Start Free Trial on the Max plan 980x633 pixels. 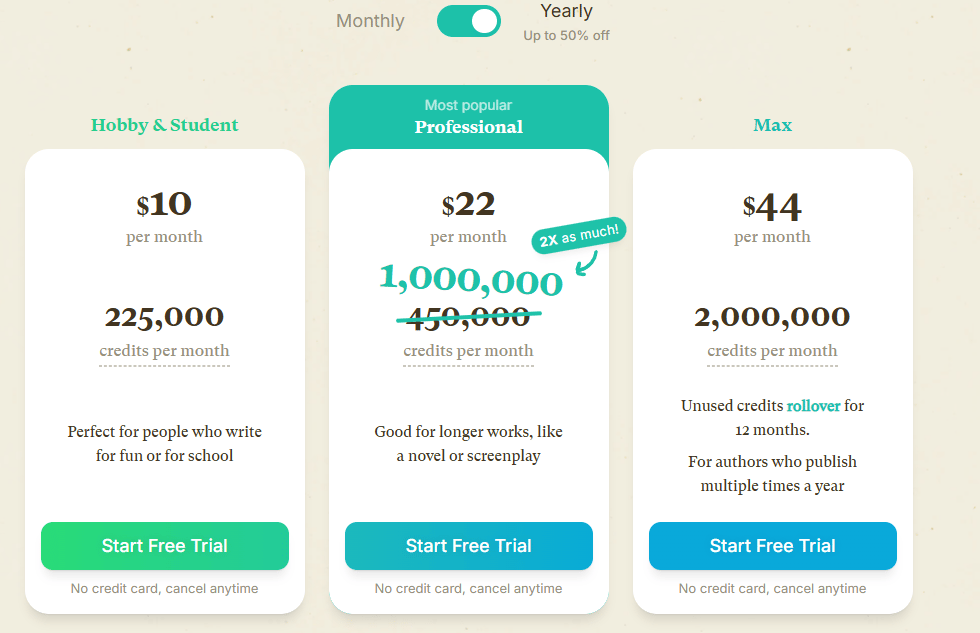pyautogui.click(x=772, y=546)
